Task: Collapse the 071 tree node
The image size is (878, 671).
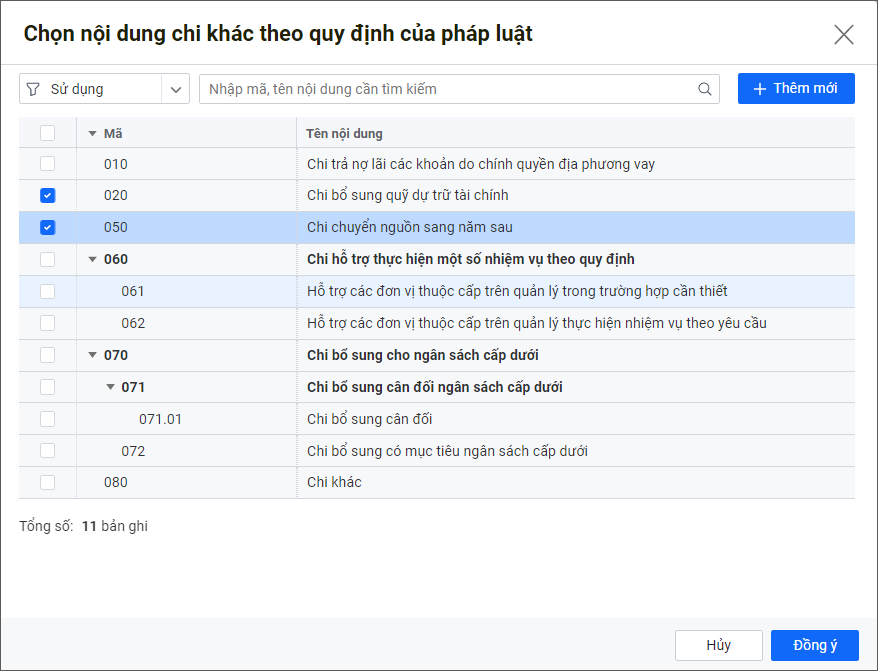Action: [111, 387]
